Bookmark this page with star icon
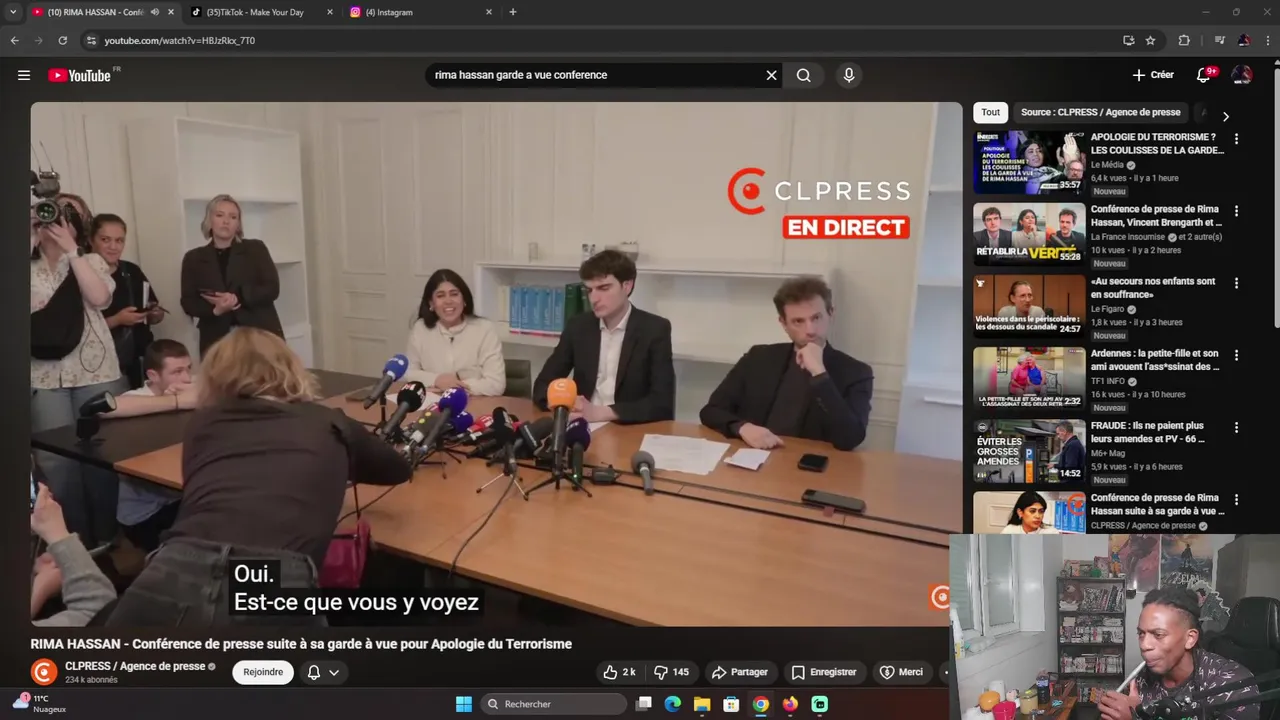 coord(1150,40)
